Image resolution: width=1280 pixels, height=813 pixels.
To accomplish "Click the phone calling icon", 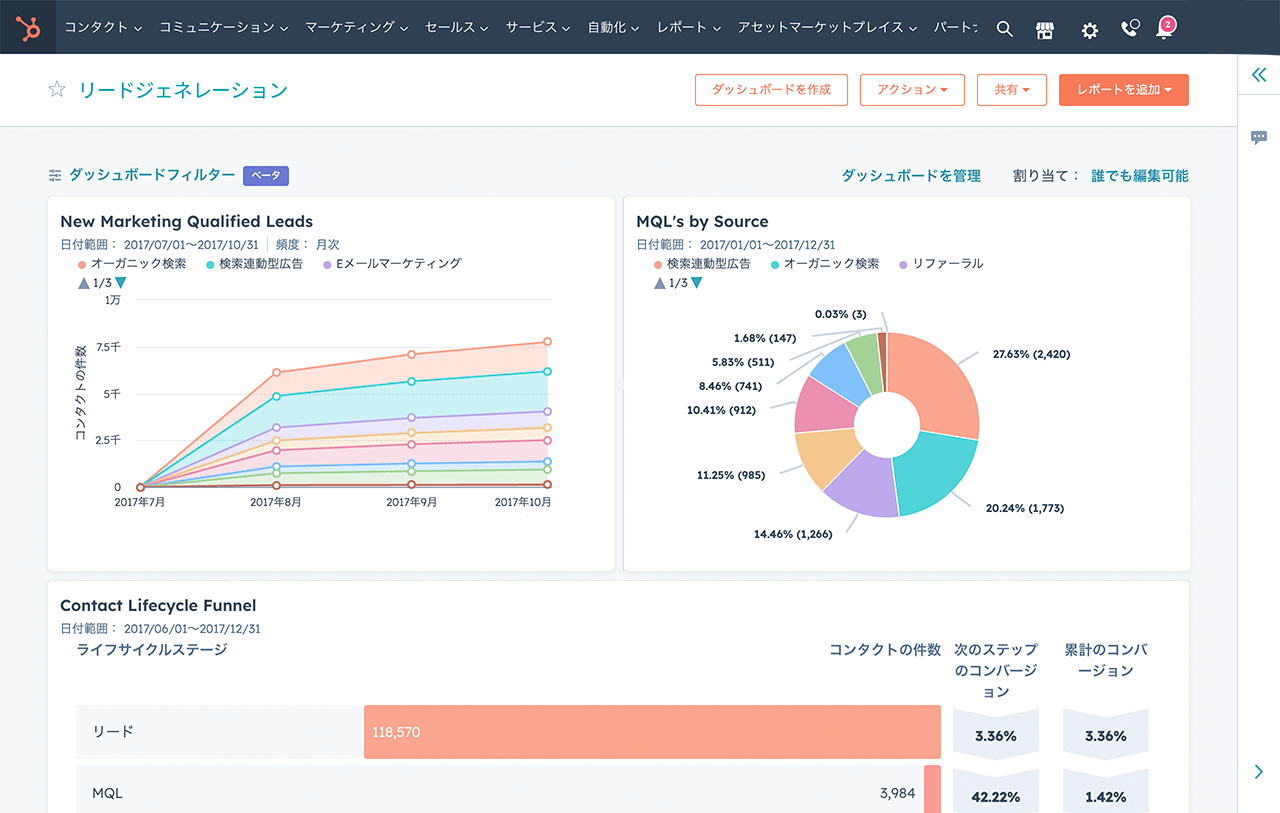I will [1130, 28].
